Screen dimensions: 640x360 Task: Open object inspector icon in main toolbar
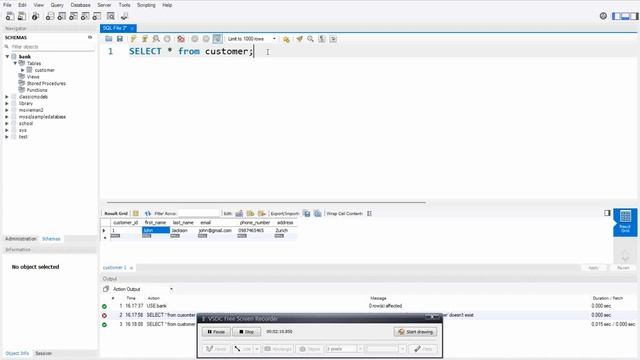[x=36, y=16]
